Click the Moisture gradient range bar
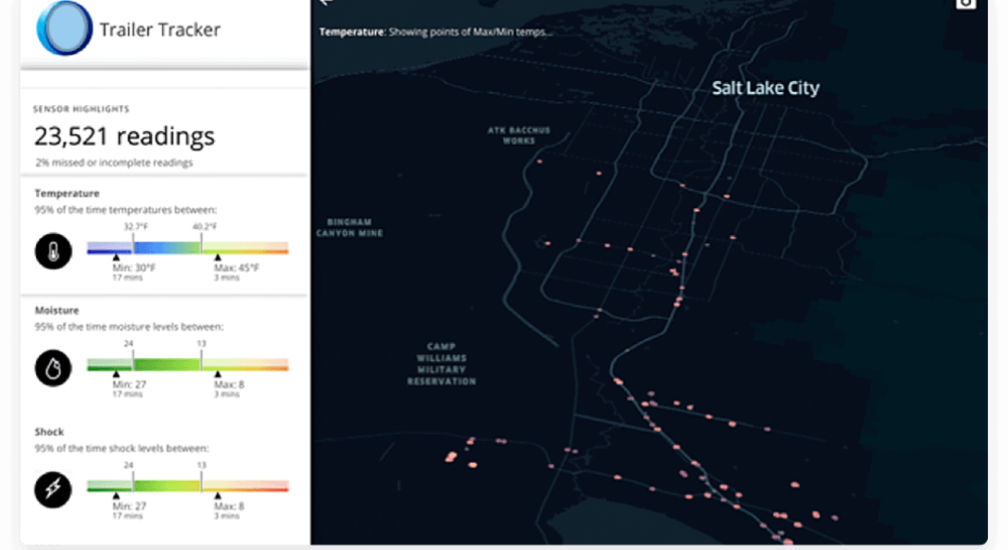The image size is (1008, 550). pyautogui.click(x=188, y=365)
